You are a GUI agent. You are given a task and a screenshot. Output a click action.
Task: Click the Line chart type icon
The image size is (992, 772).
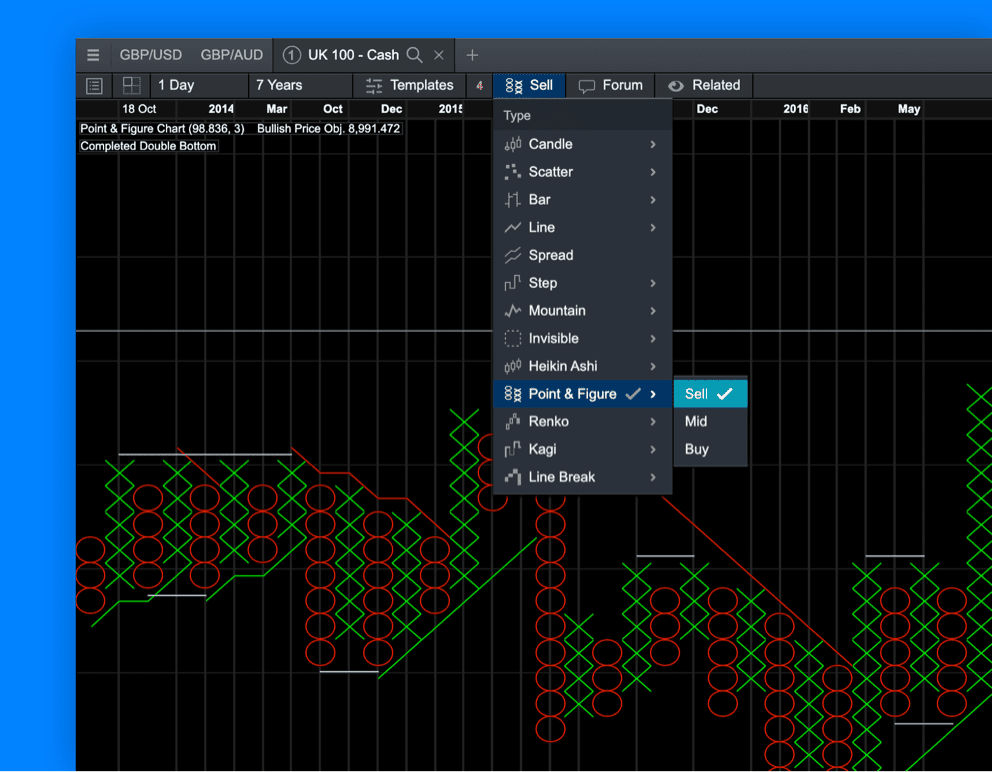pos(512,228)
